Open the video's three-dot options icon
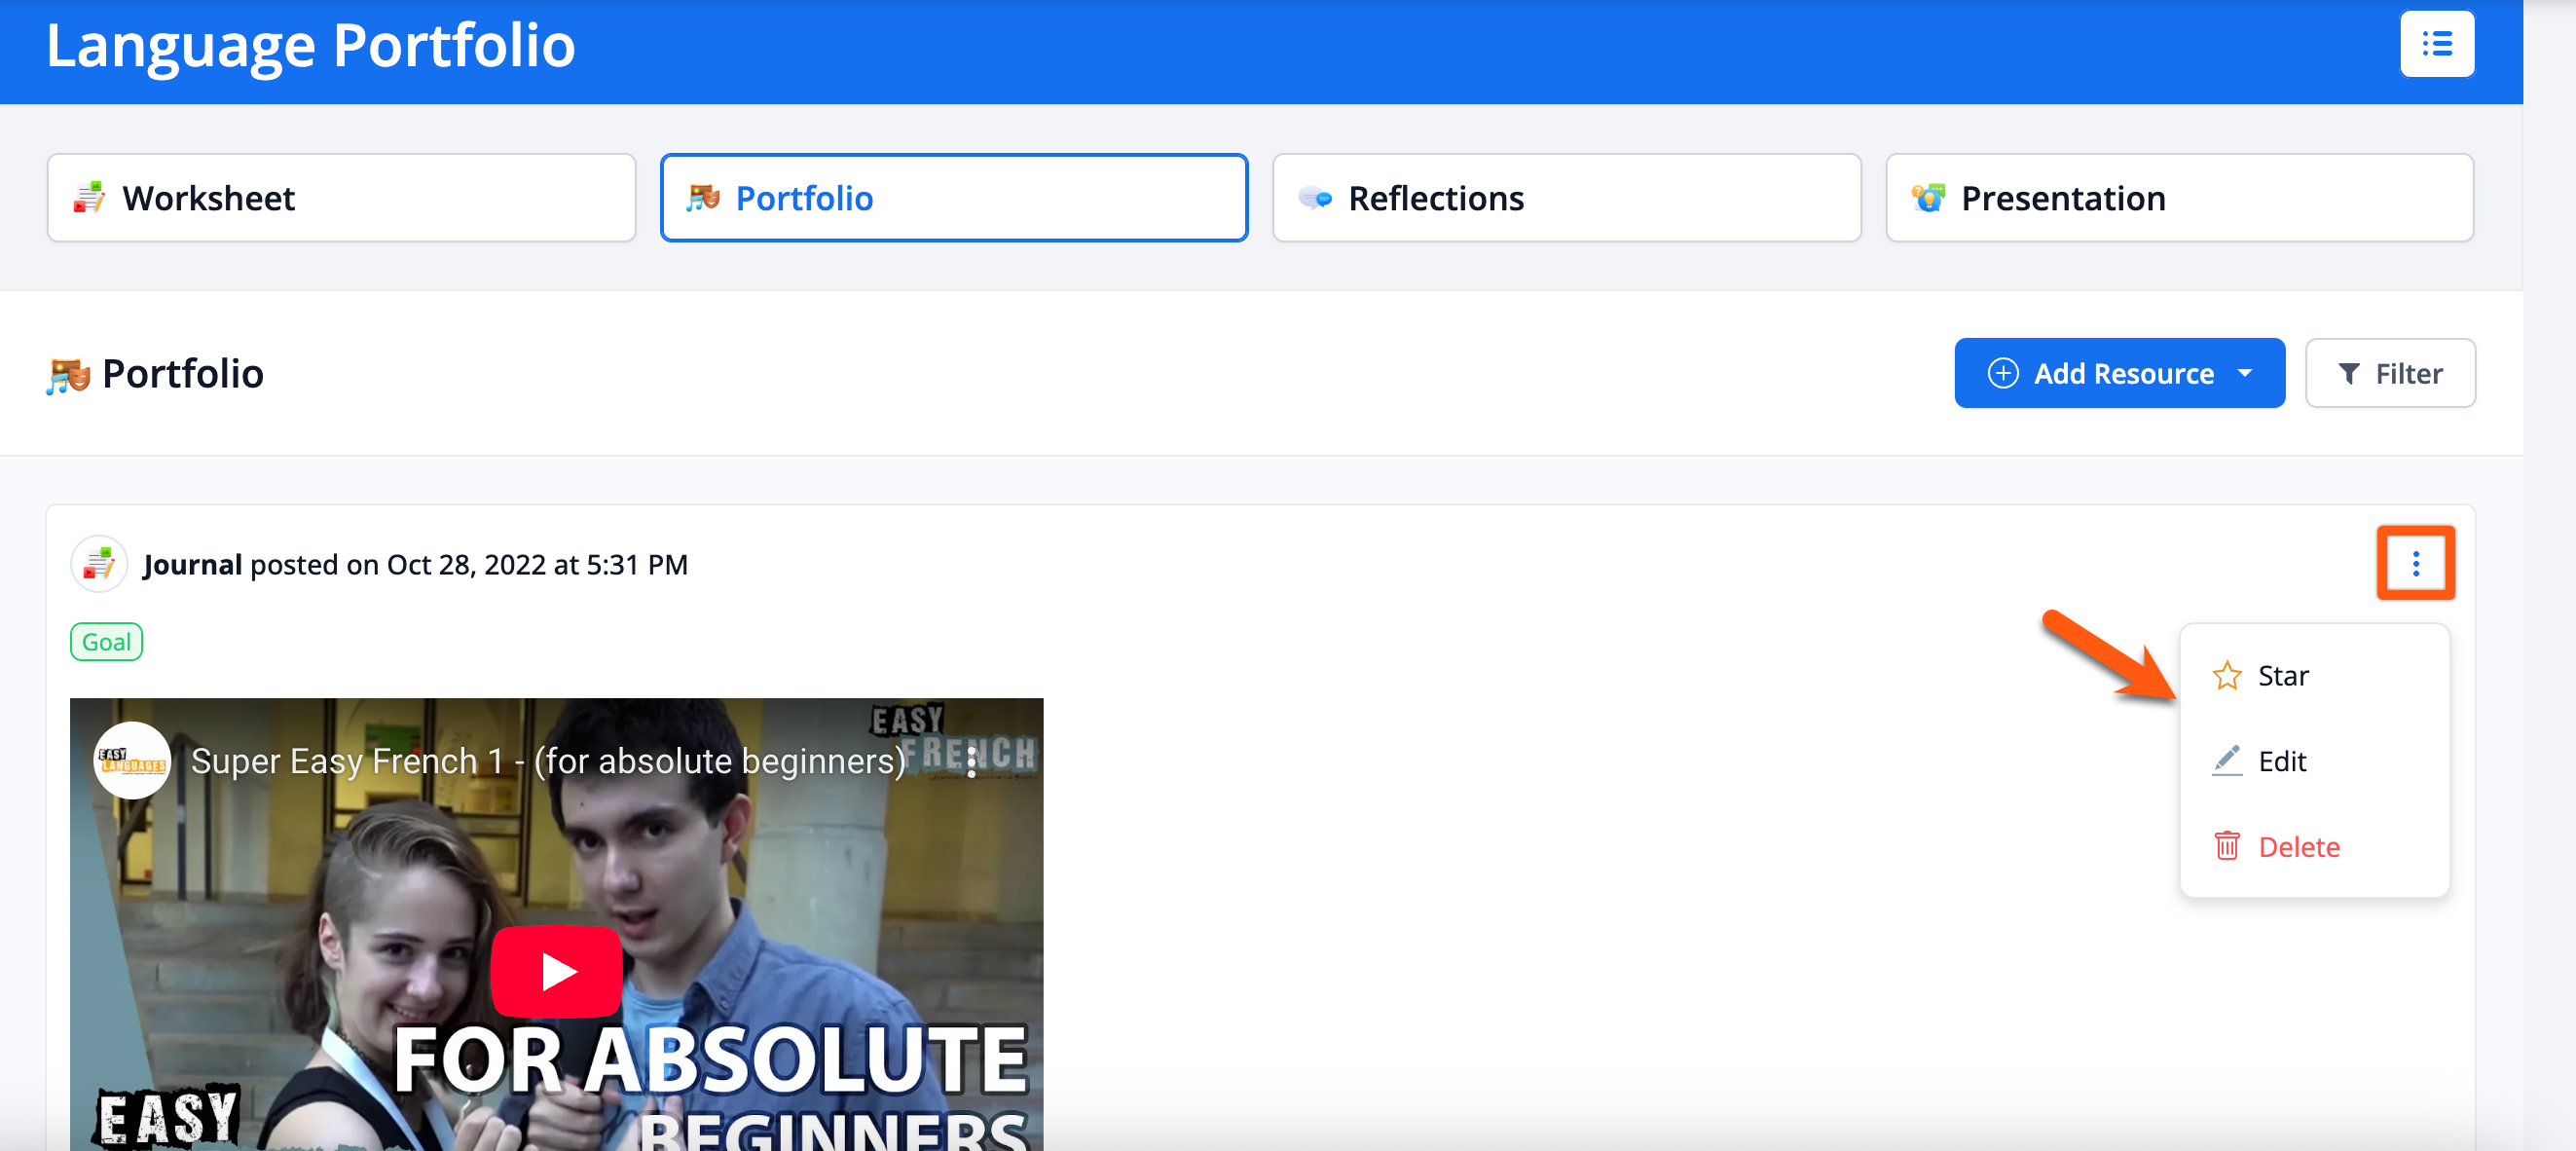The height and width of the screenshot is (1151, 2576). pyautogui.click(x=970, y=762)
